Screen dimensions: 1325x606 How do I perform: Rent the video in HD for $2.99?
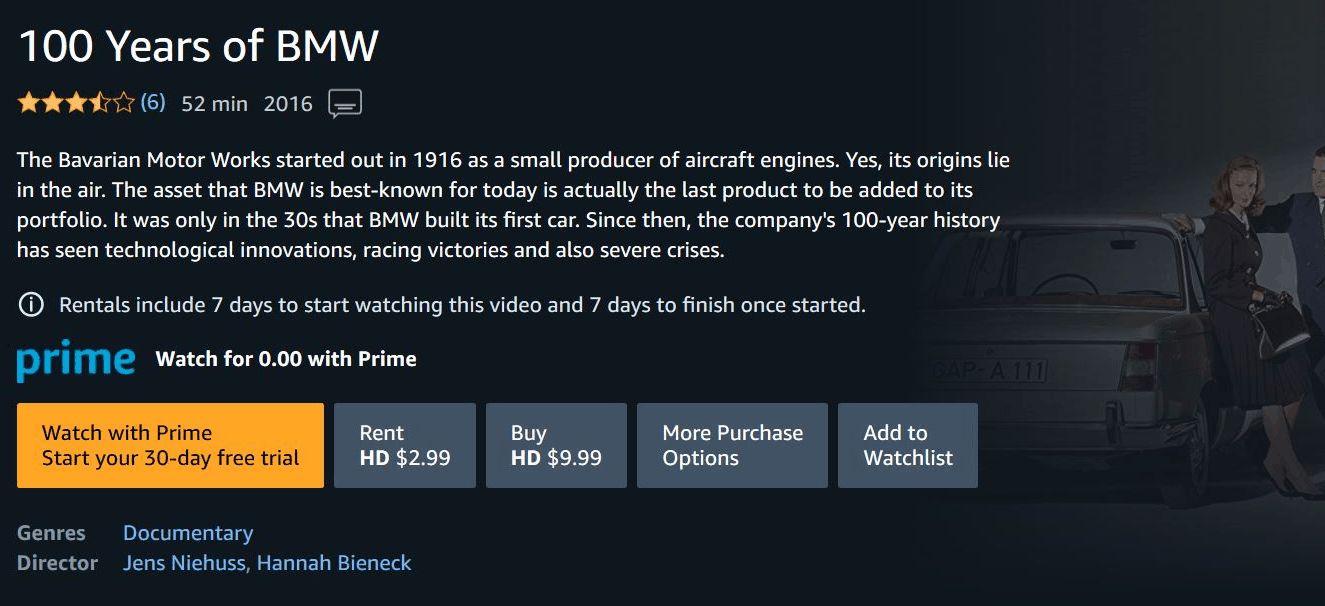coord(404,446)
